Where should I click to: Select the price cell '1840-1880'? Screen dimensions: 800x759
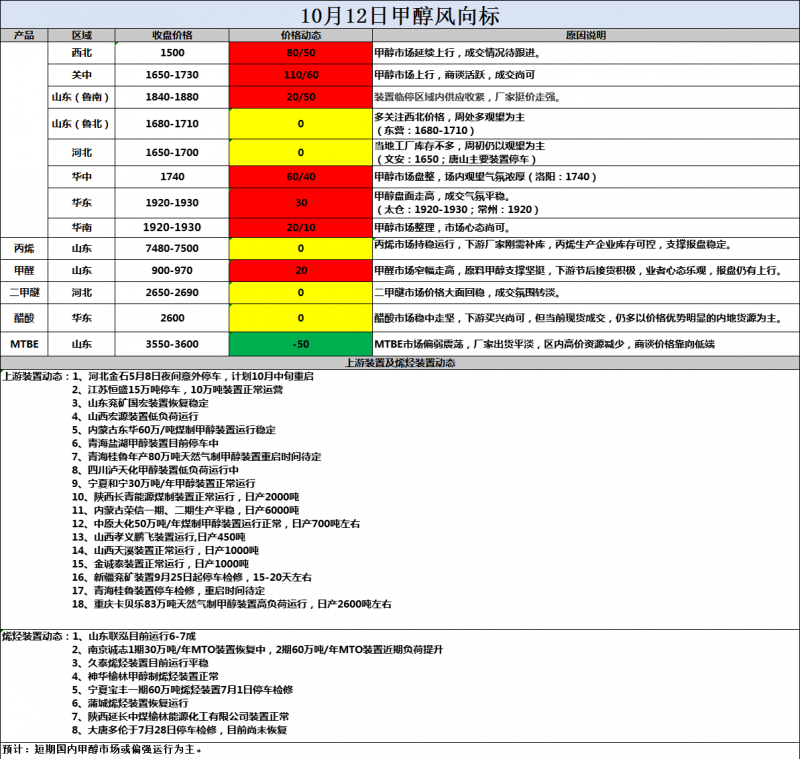pyautogui.click(x=172, y=97)
